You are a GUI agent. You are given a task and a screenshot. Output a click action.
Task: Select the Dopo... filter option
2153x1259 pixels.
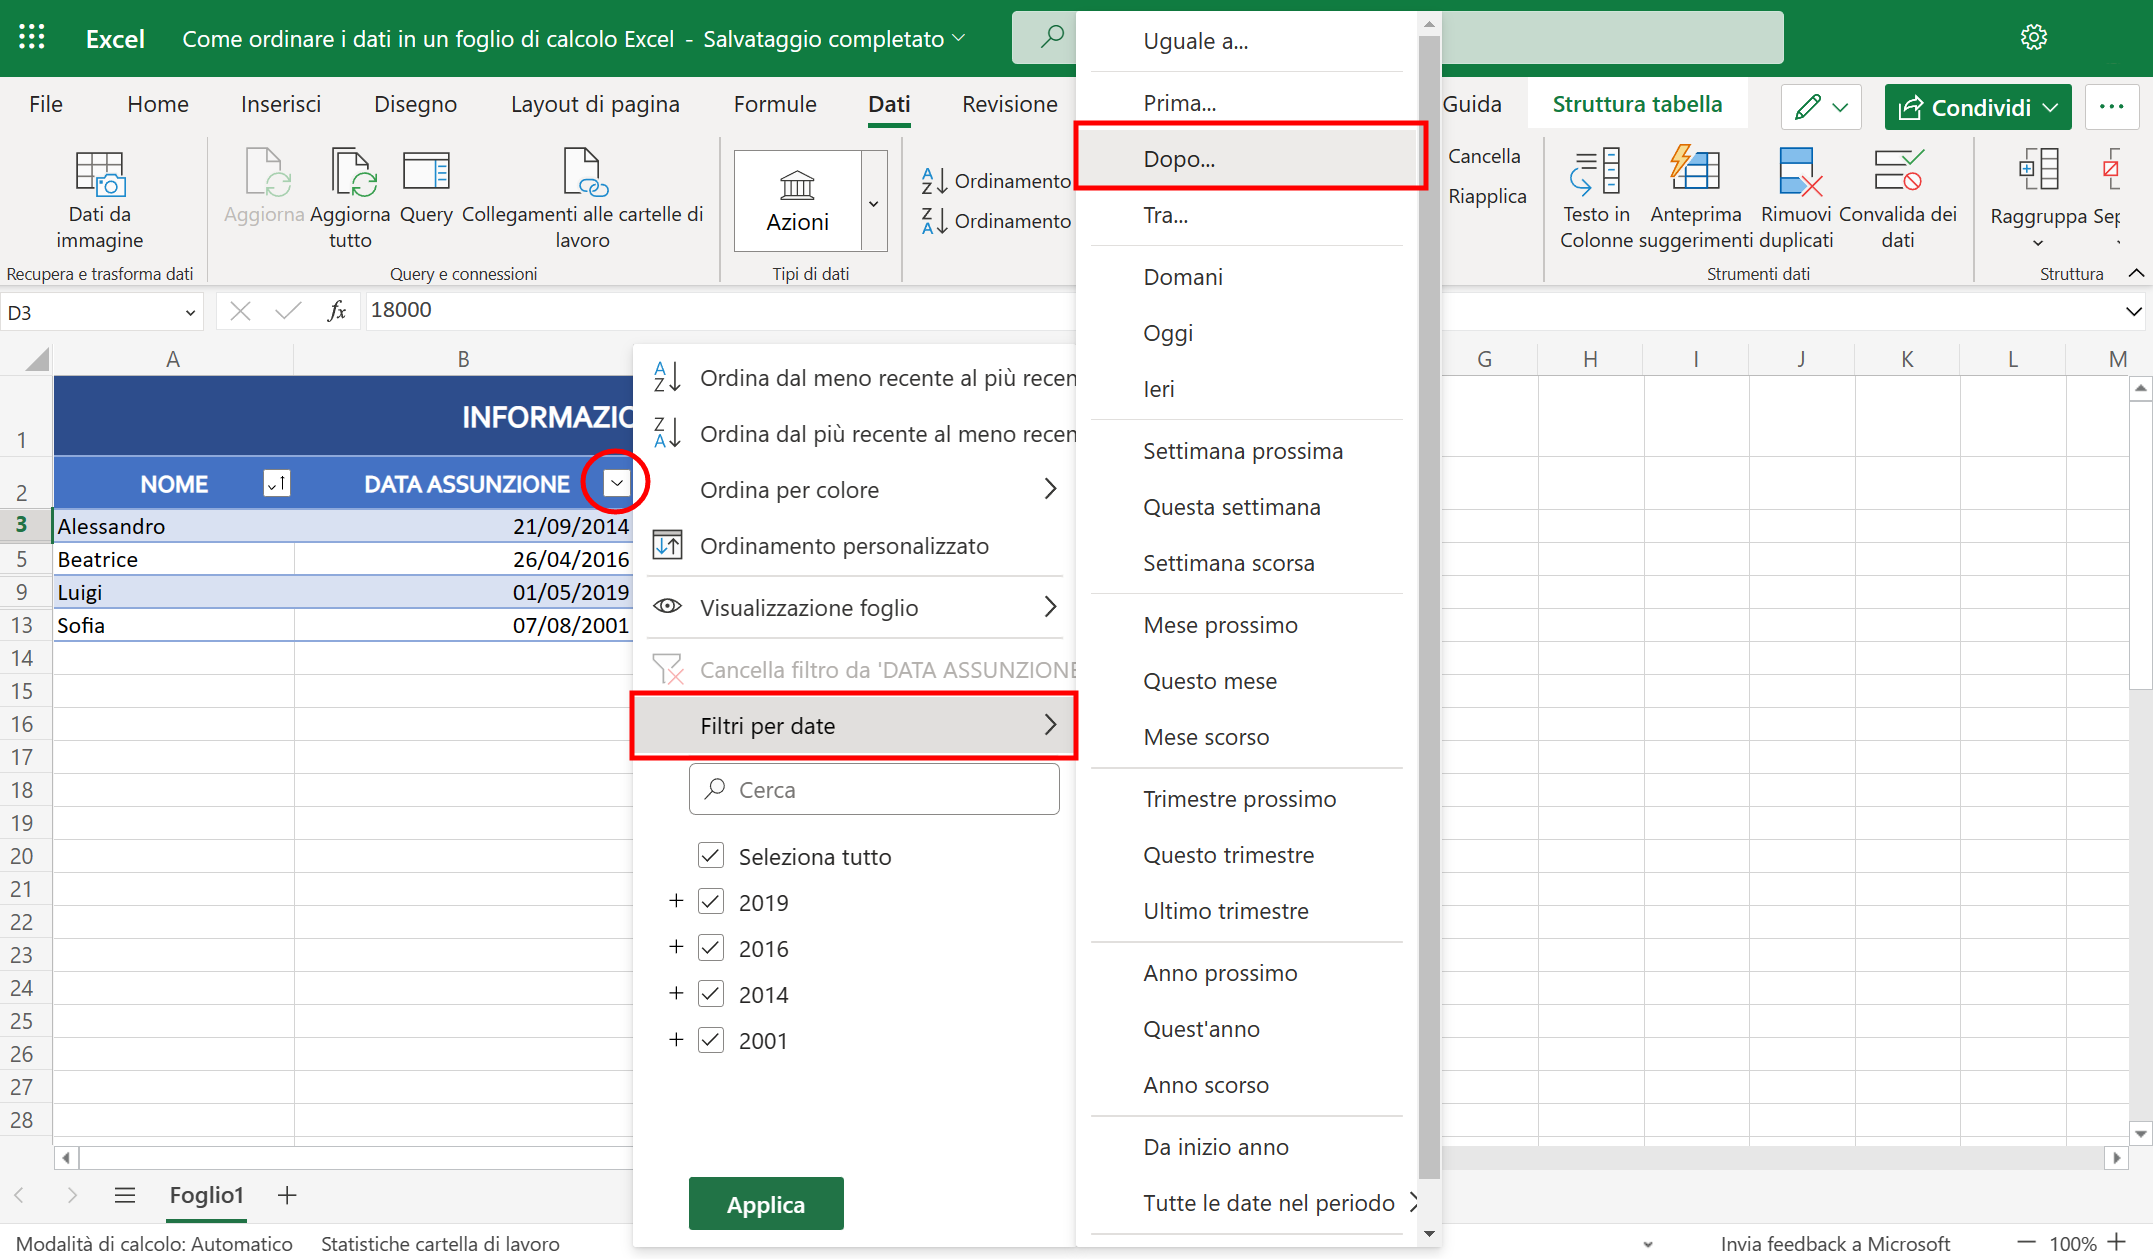pos(1179,159)
